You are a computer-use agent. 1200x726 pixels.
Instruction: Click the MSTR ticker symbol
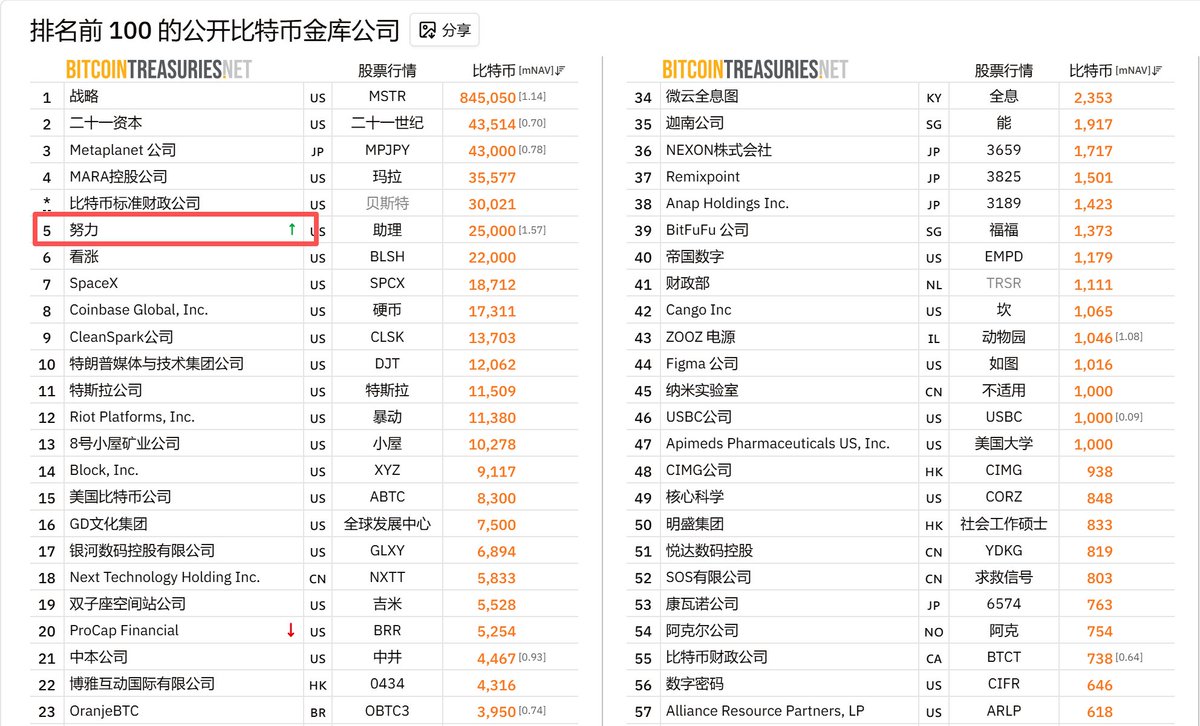tap(388, 97)
